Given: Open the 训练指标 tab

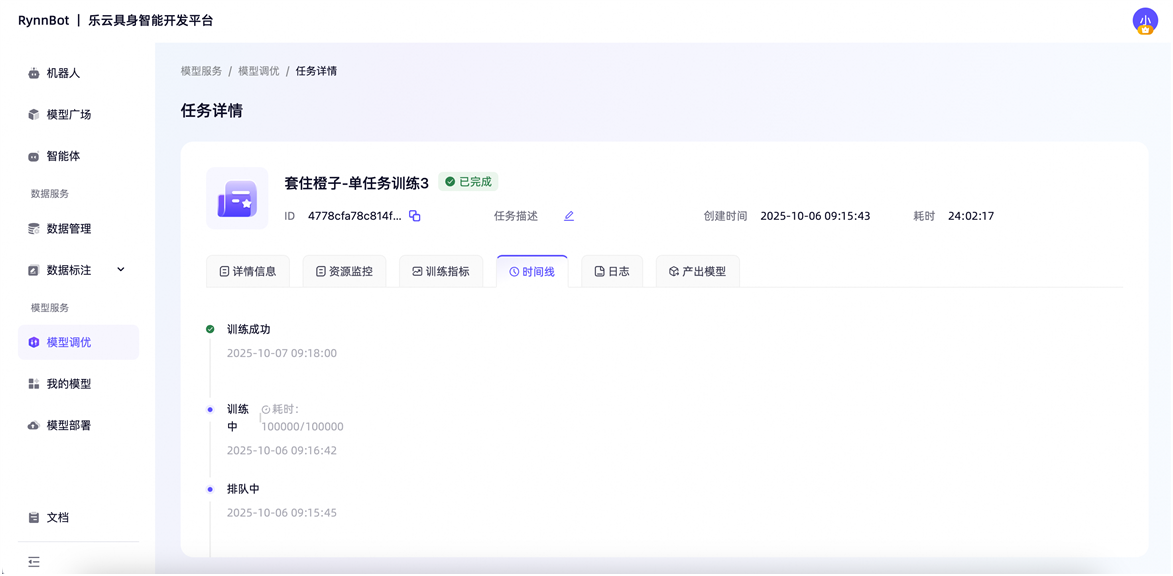Looking at the screenshot, I should (441, 272).
